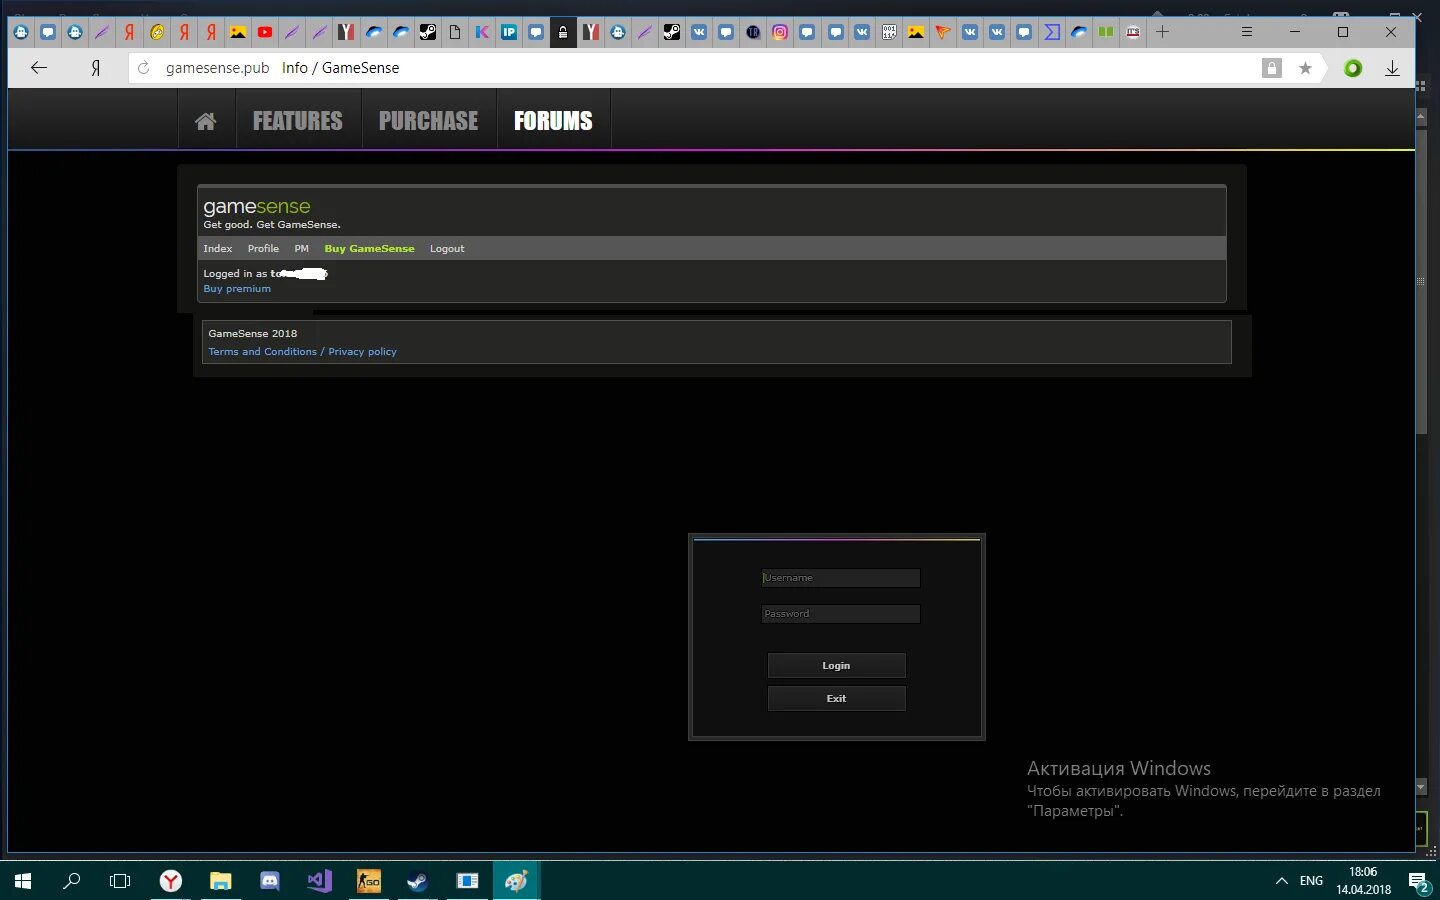The width and height of the screenshot is (1440, 900).
Task: Focus the Username input field
Action: tap(840, 578)
